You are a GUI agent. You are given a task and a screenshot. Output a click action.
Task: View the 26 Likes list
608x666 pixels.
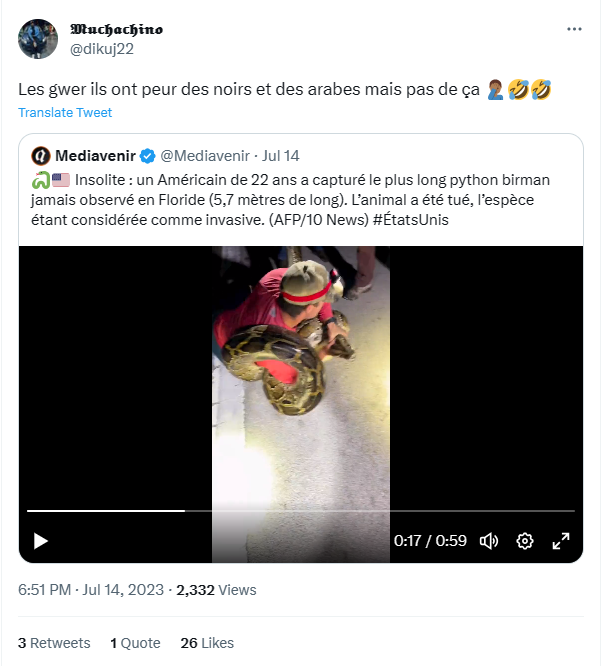pyautogui.click(x=207, y=643)
